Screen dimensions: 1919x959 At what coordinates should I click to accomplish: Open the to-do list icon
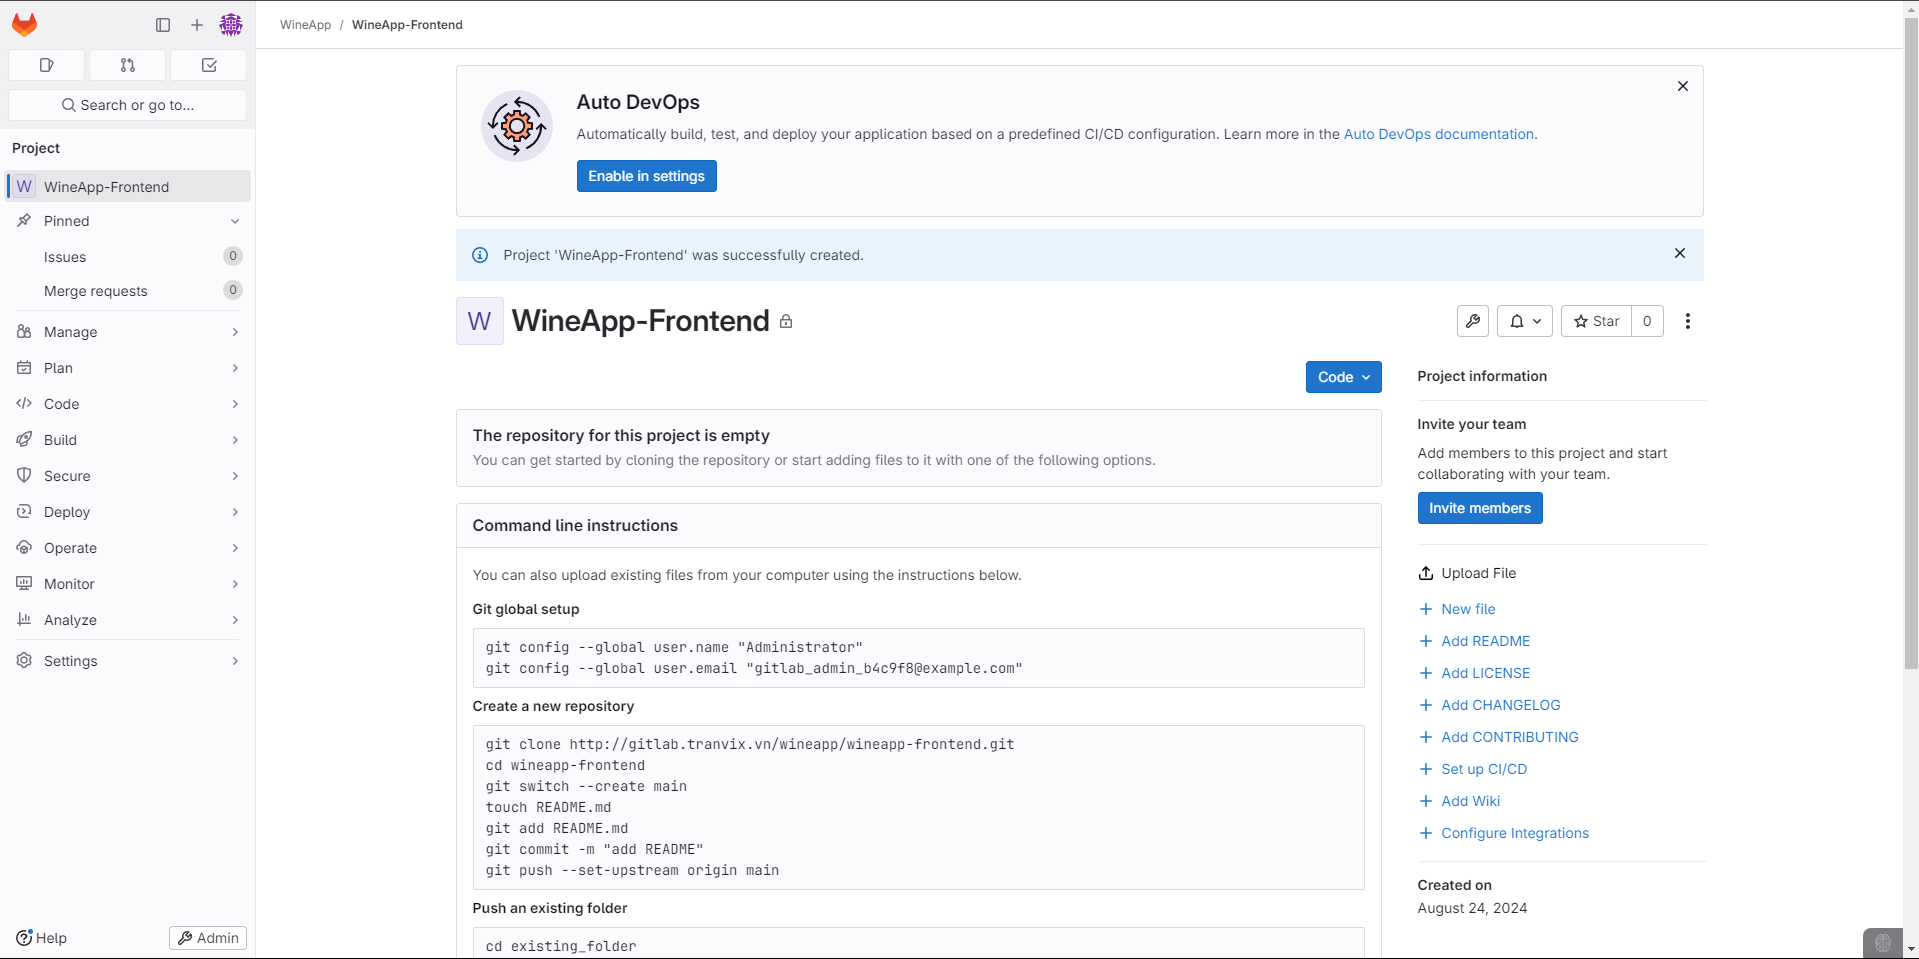click(x=209, y=65)
